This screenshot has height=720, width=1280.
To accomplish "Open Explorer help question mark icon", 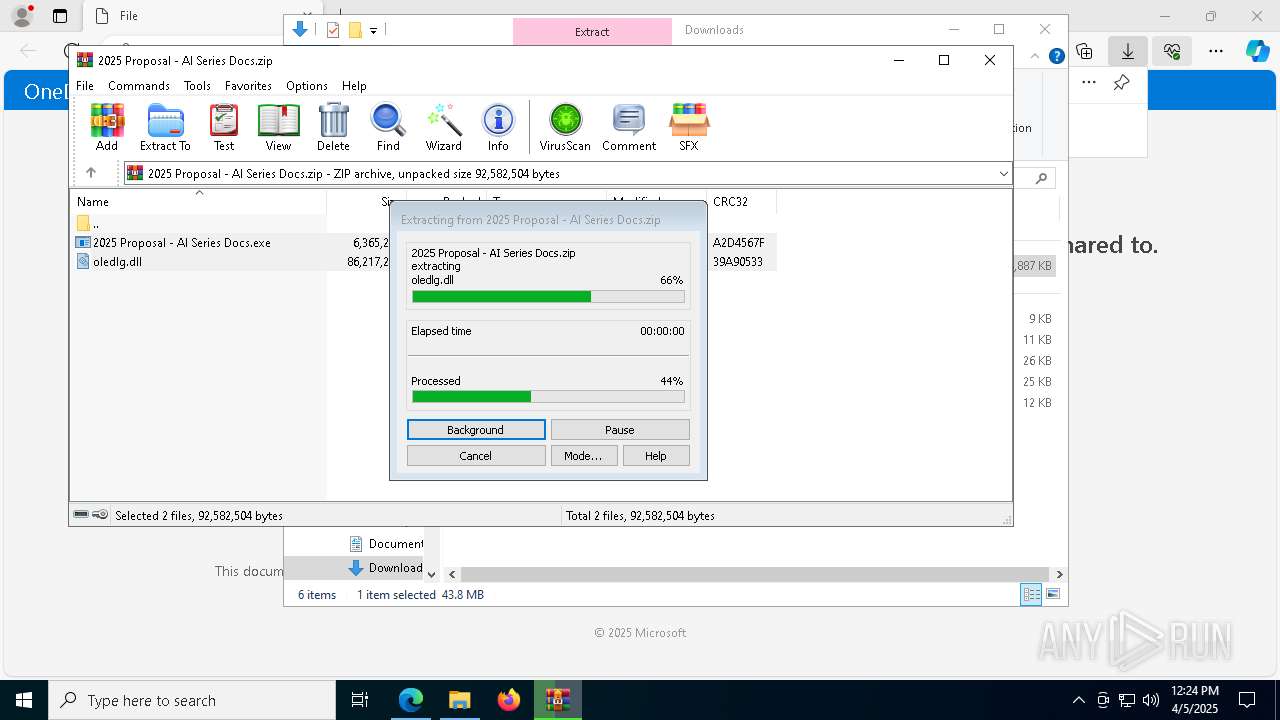I will pyautogui.click(x=1056, y=57).
